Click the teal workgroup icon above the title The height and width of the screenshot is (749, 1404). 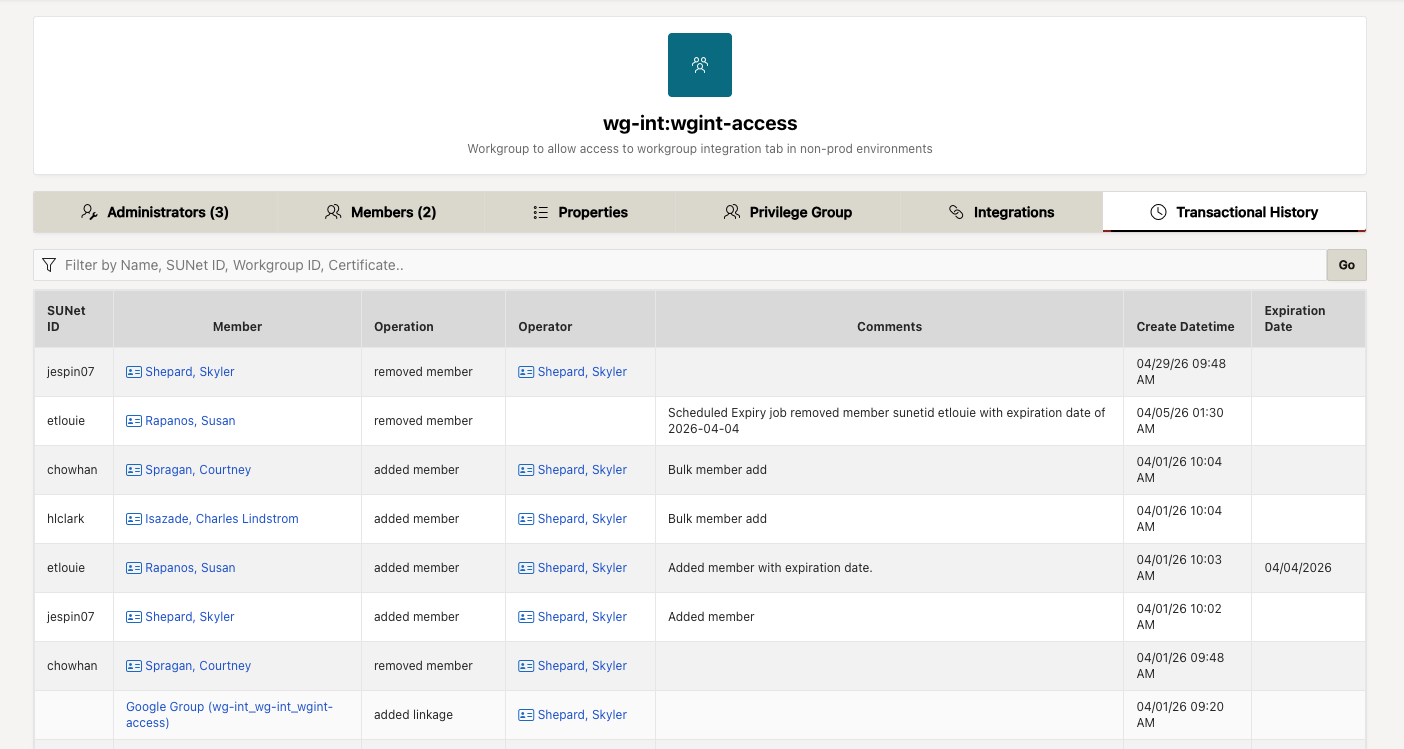click(700, 65)
